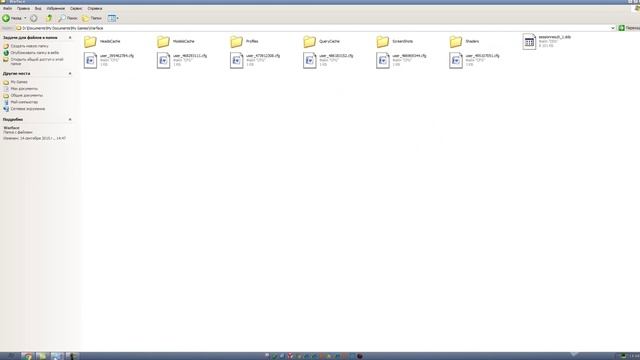Select the cfg file below Shaders folder

[474, 60]
